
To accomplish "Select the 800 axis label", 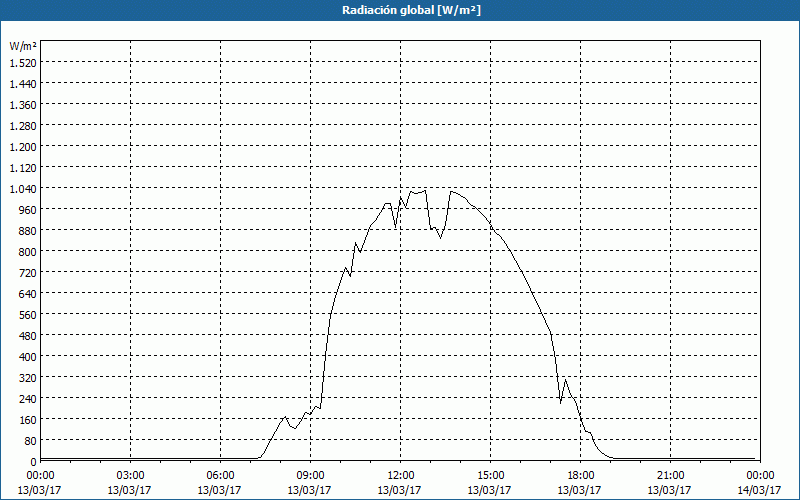I will pos(28,252).
